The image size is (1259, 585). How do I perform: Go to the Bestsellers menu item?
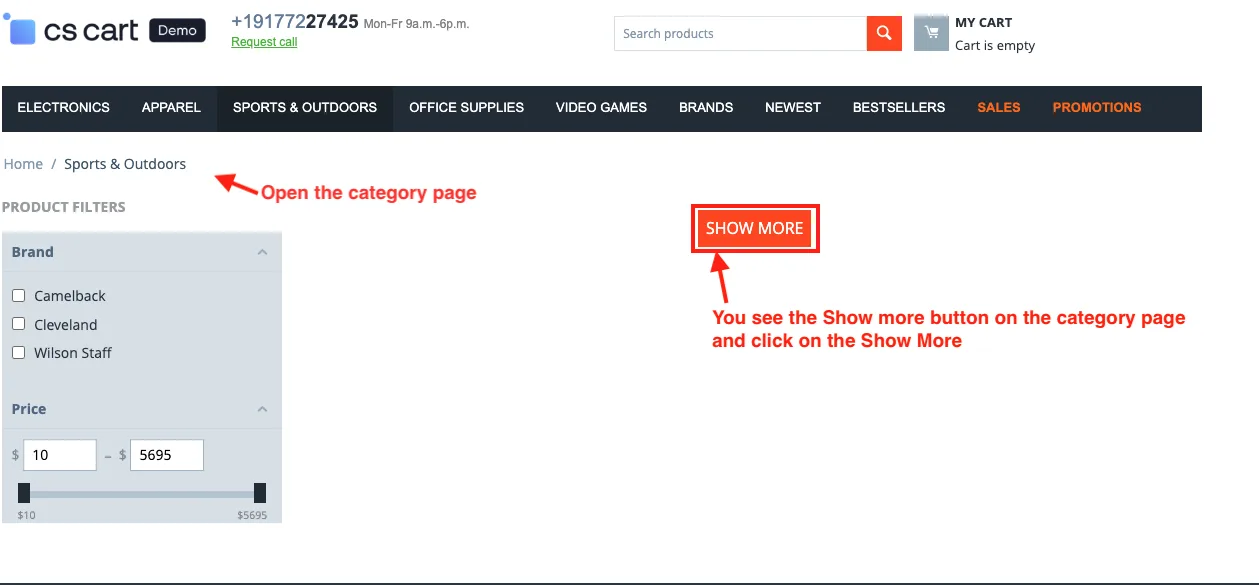899,107
